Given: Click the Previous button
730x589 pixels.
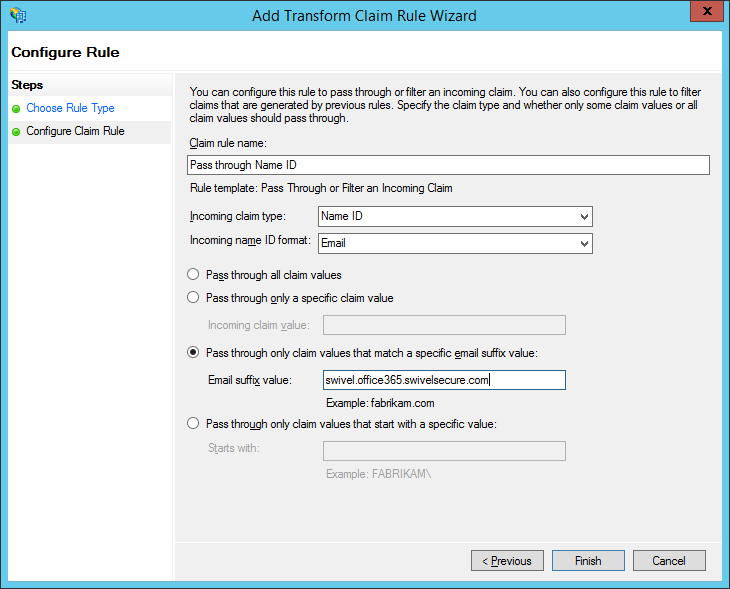Looking at the screenshot, I should (507, 561).
